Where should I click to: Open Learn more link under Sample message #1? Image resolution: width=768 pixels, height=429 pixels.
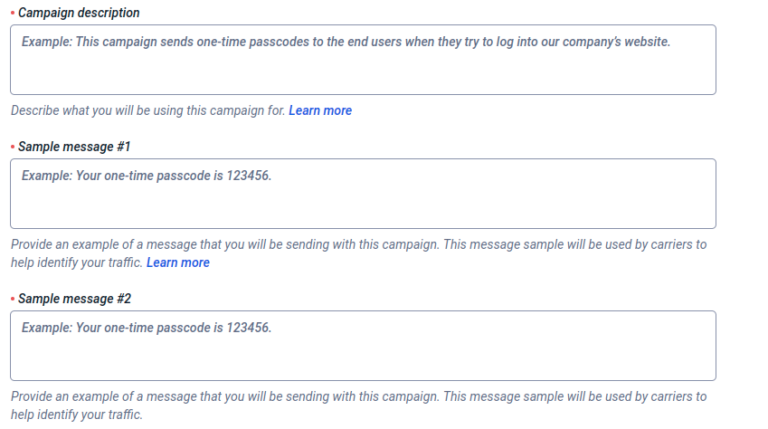(x=178, y=262)
